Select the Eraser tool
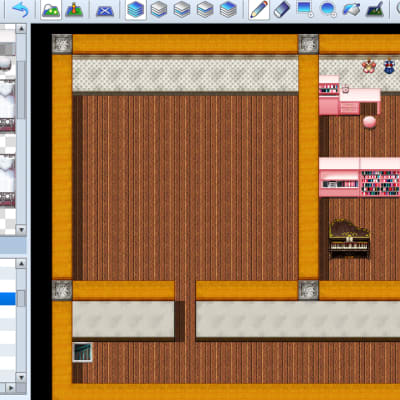Viewport: 400px width, 400px height. (282, 9)
